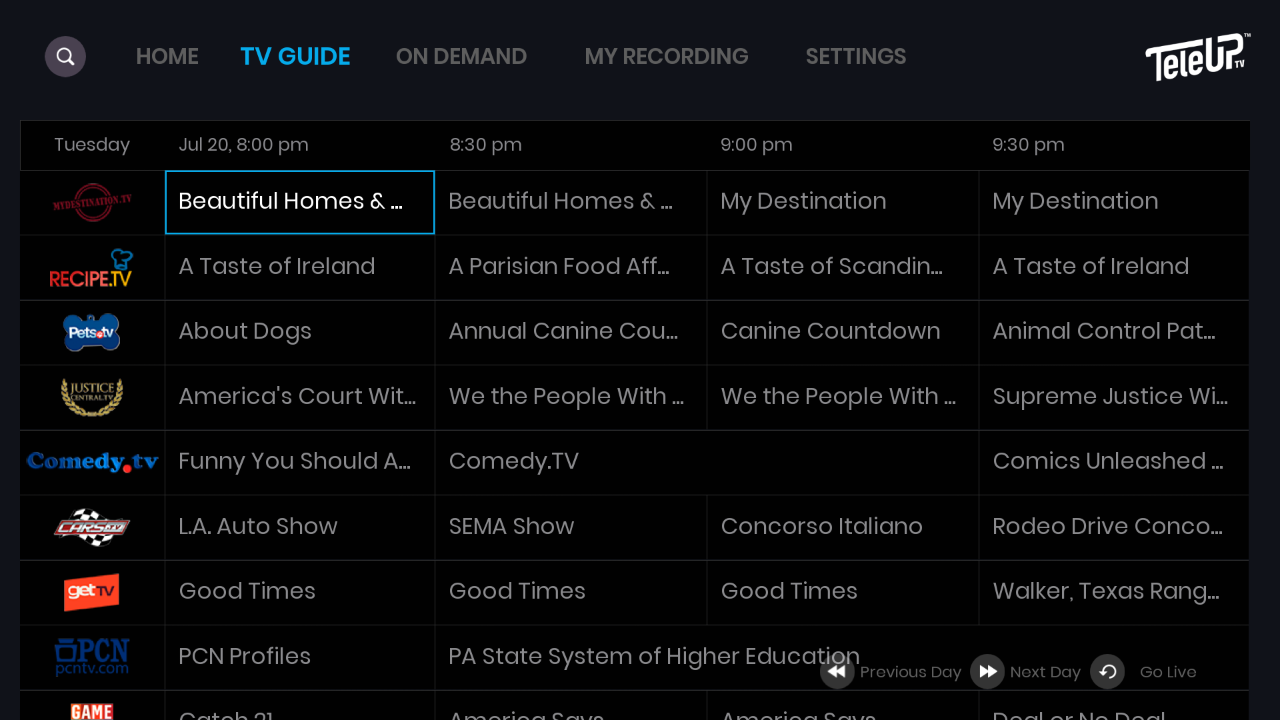Screen dimensions: 1280x720
Task: Click the Pets.TV channel logo
Action: click(91, 332)
